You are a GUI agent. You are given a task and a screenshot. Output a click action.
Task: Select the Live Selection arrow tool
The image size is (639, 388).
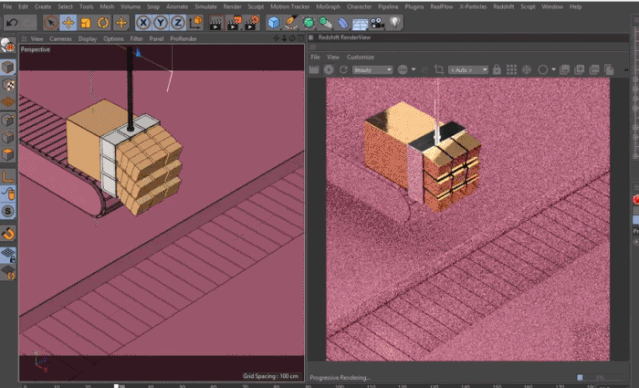tap(51, 22)
